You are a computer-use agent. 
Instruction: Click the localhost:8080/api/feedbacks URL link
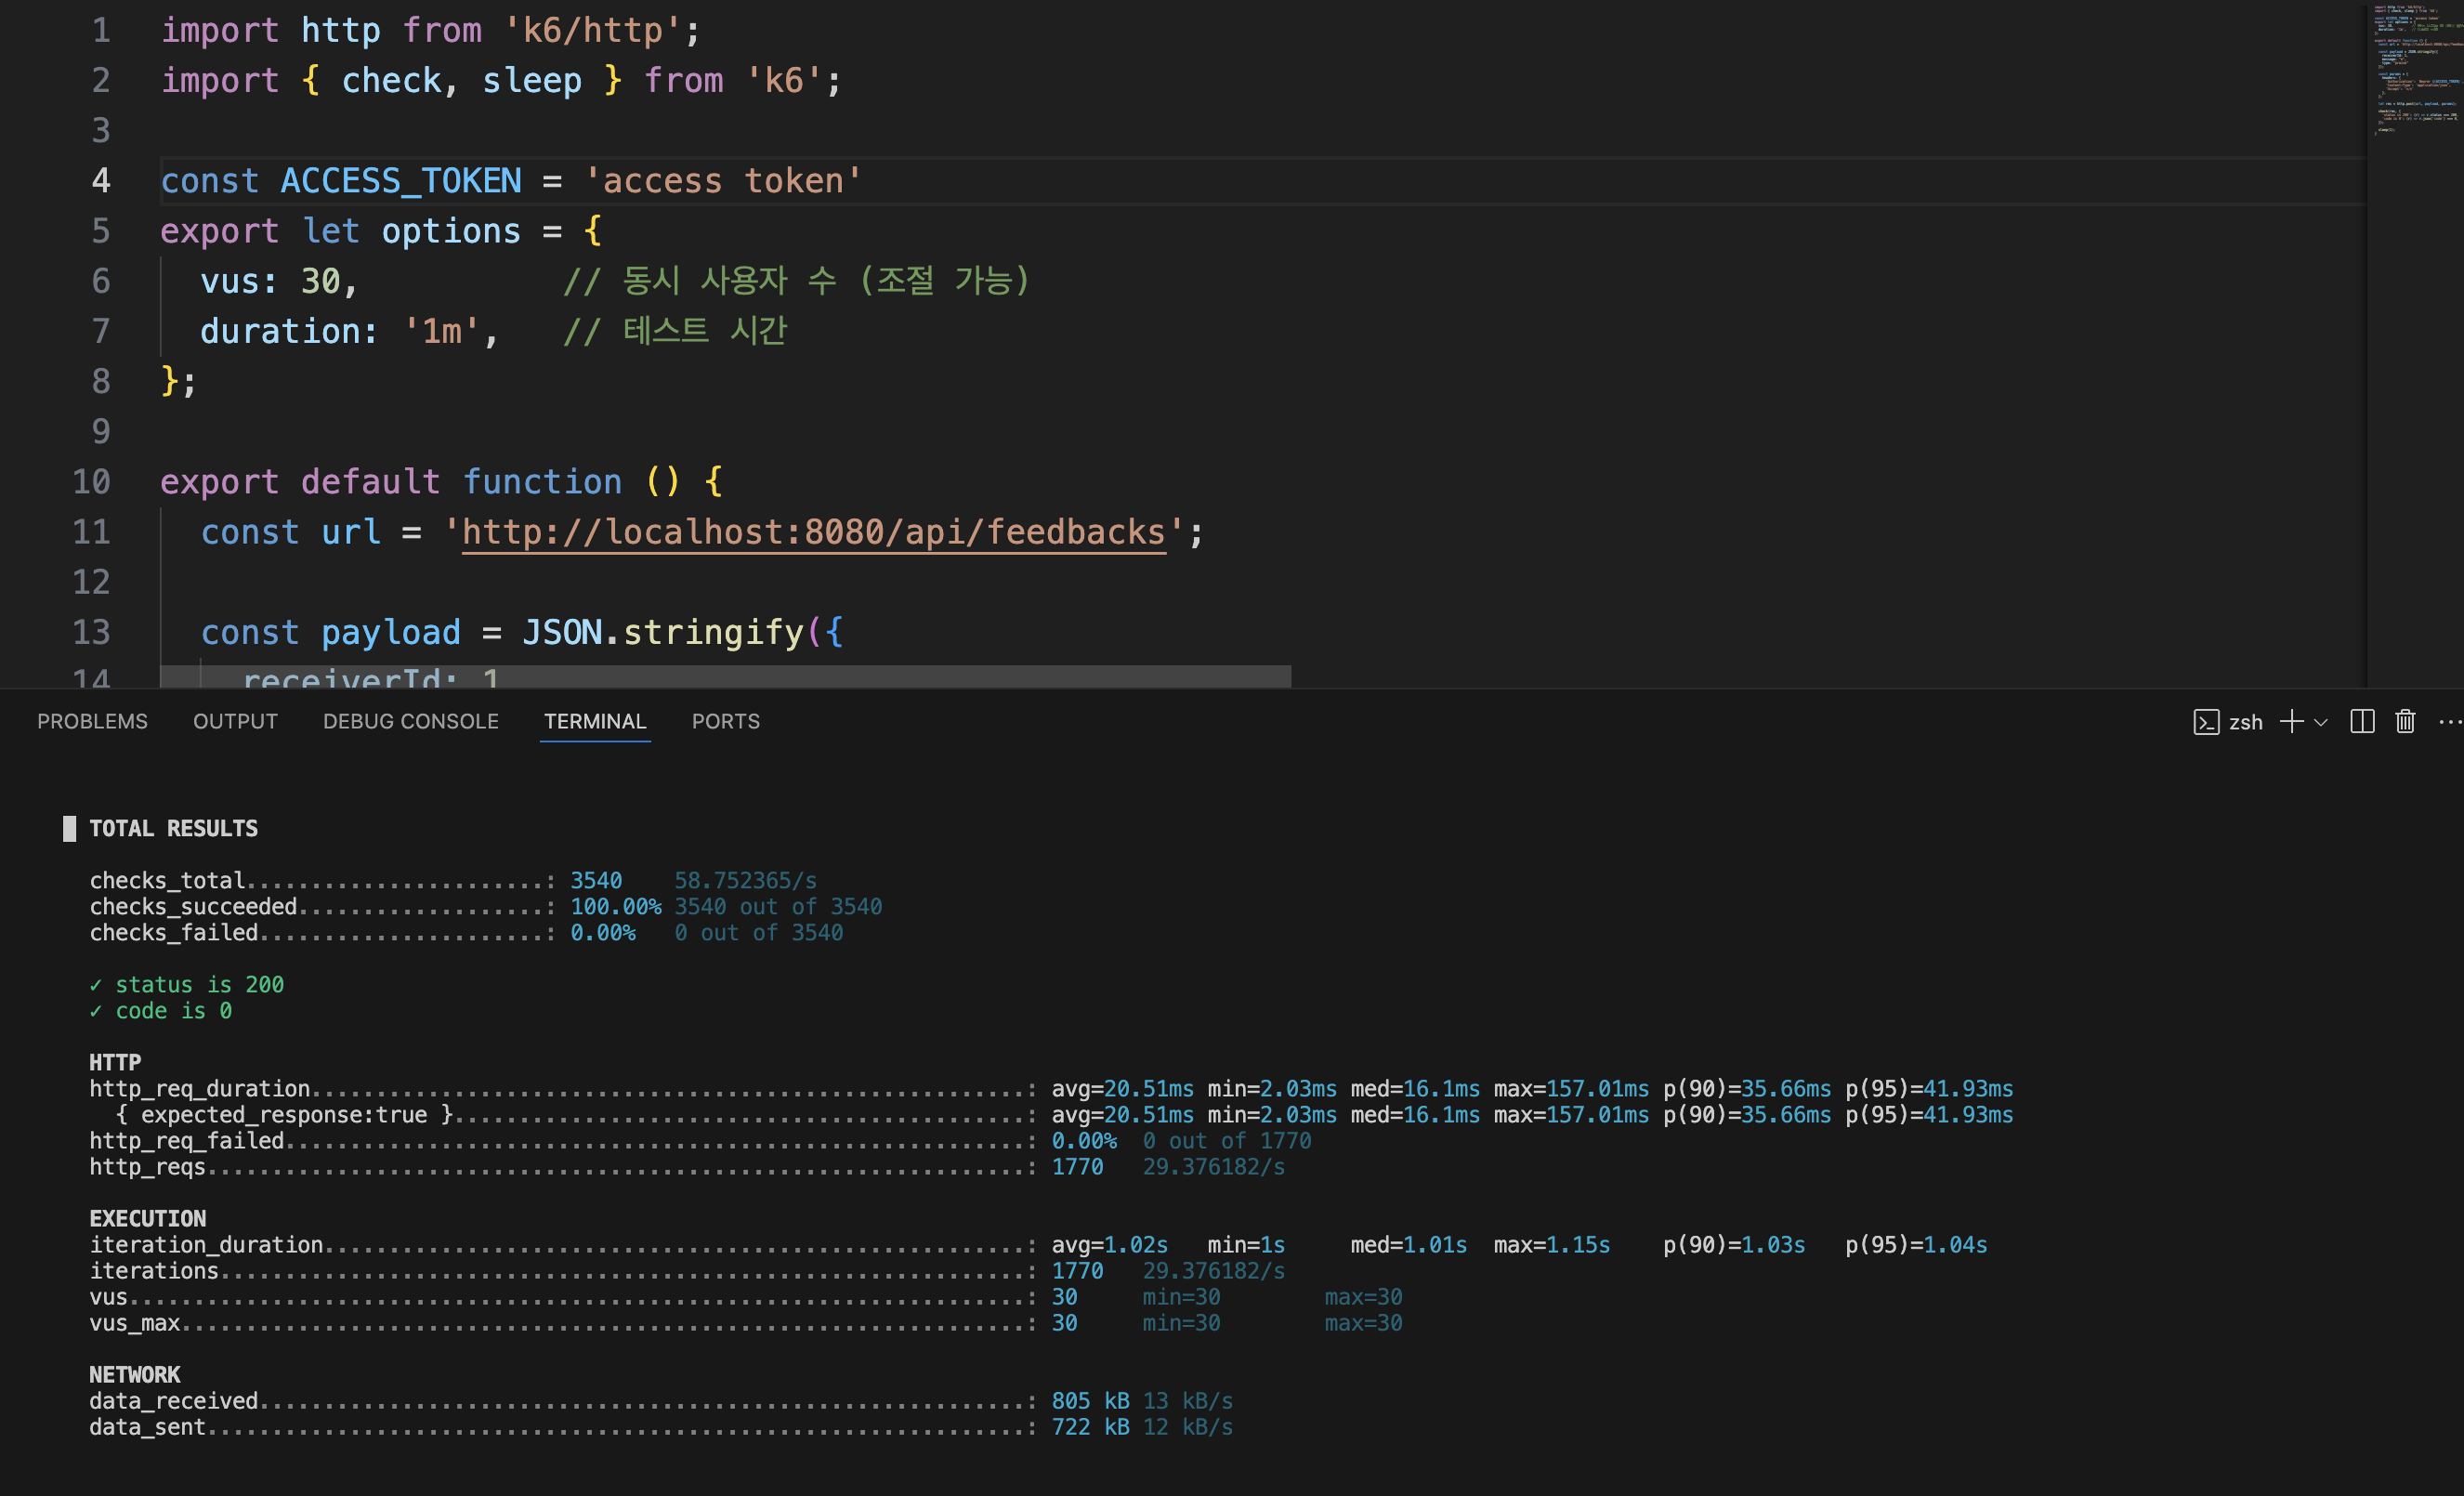point(813,532)
